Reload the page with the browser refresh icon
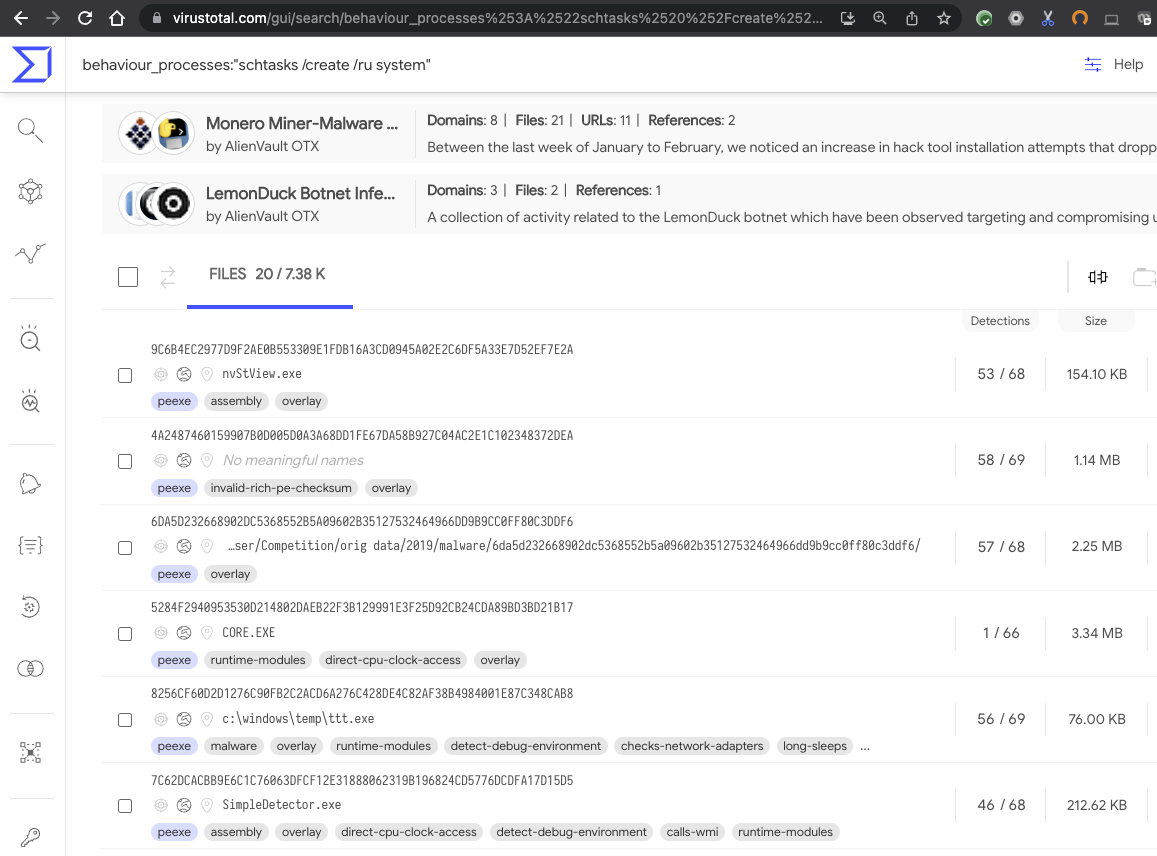 point(85,18)
